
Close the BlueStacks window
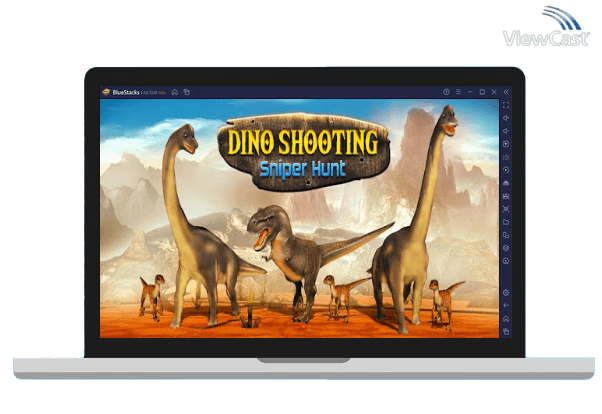[494, 92]
